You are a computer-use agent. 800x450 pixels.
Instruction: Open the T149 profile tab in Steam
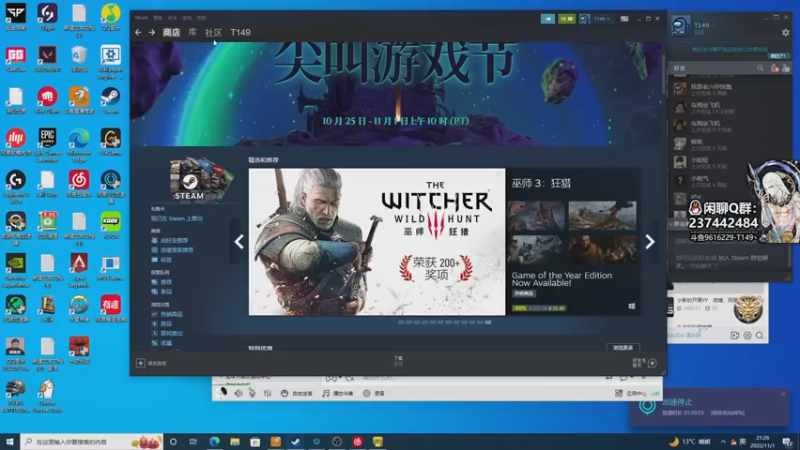[240, 33]
